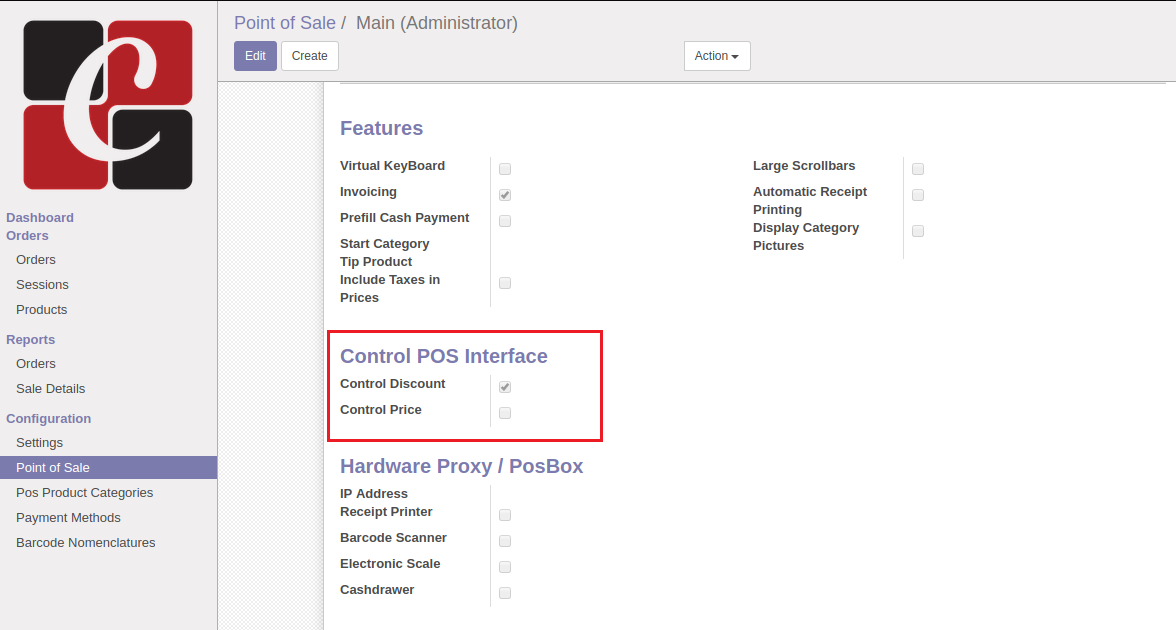The height and width of the screenshot is (630, 1176).
Task: Open Sale Details report
Action: pyautogui.click(x=50, y=389)
